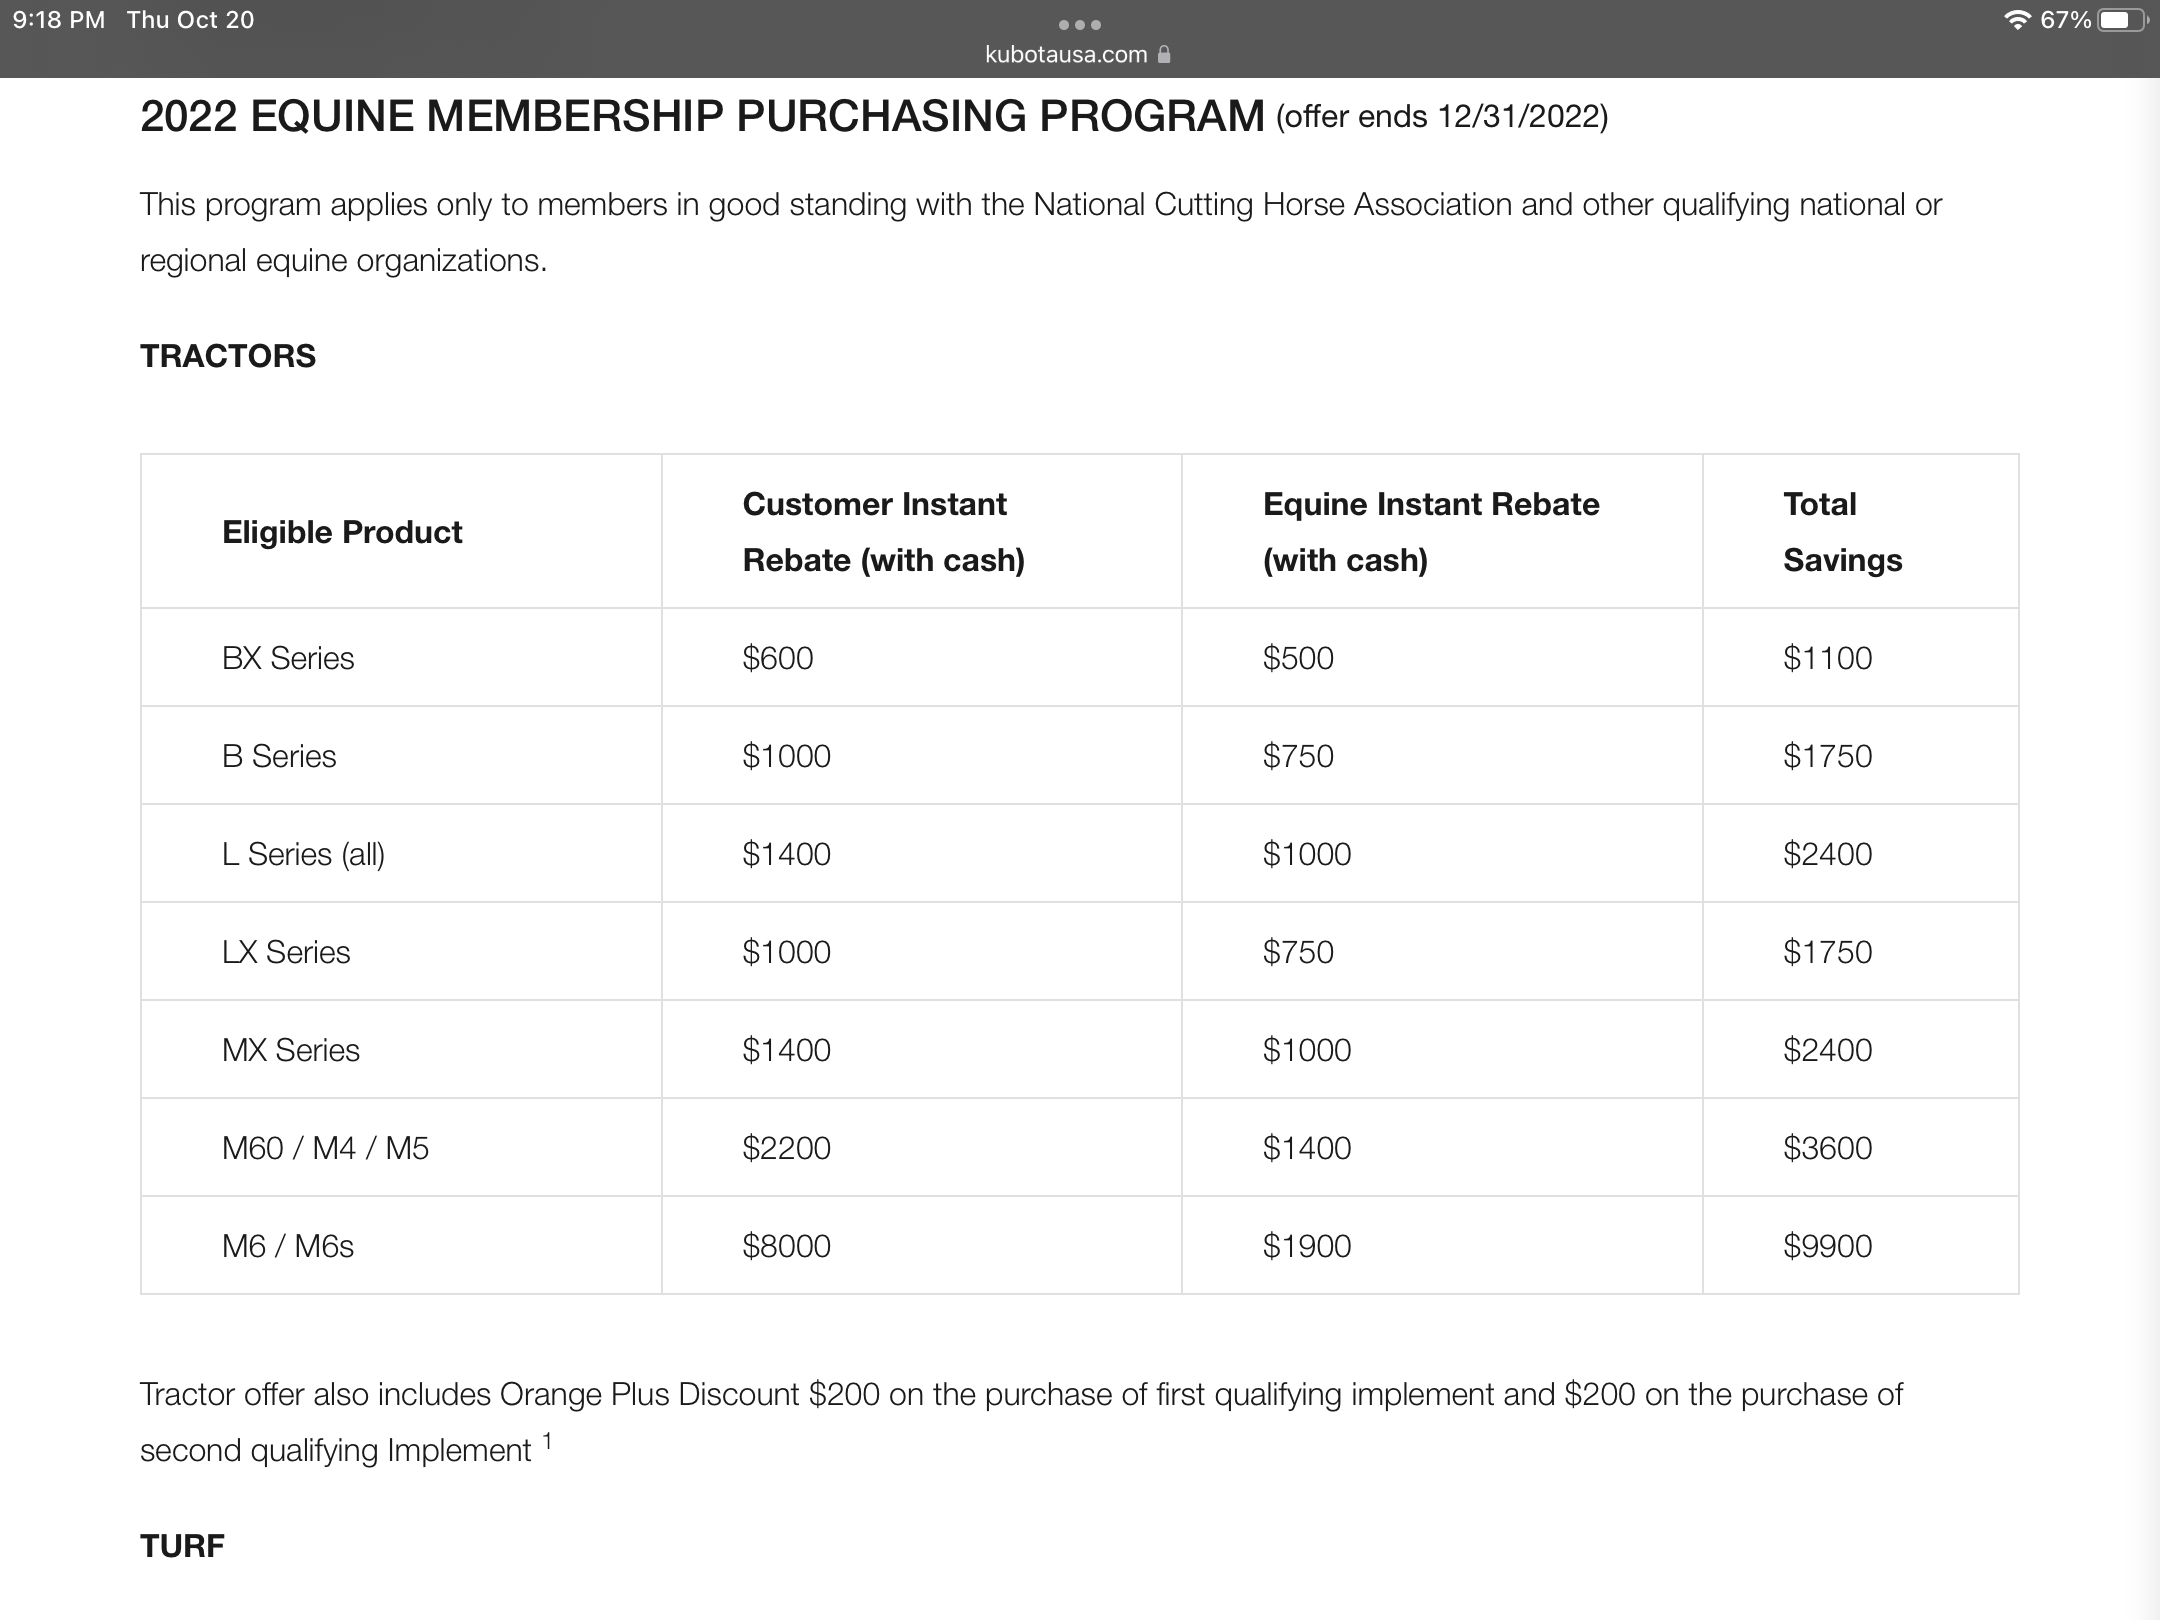
Task: Select the Total Savings column header
Action: click(x=1843, y=532)
